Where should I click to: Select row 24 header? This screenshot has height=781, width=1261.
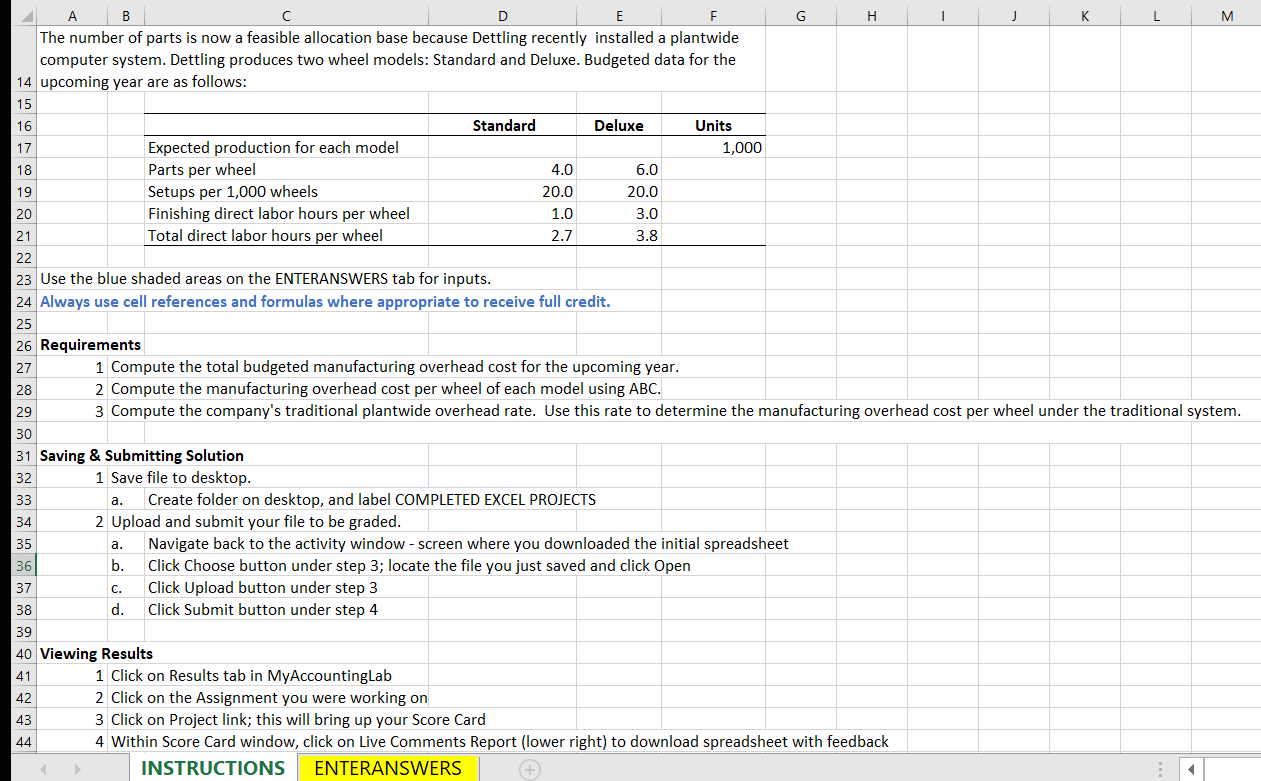[24, 301]
